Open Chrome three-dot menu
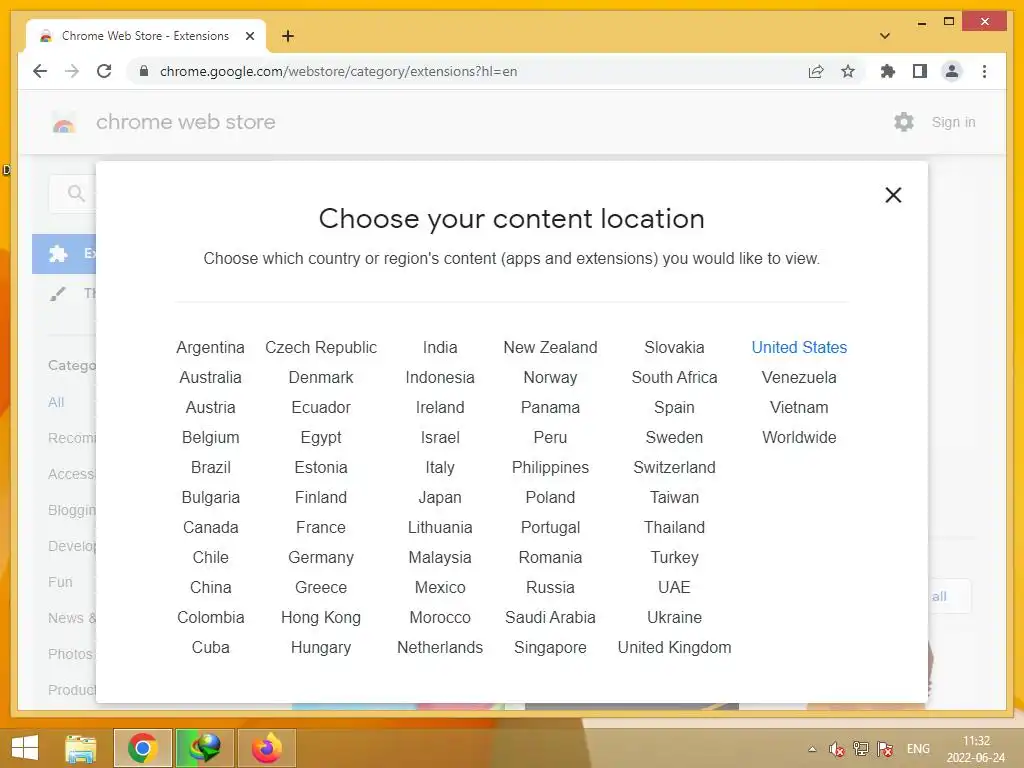Image resolution: width=1024 pixels, height=768 pixels. [984, 71]
